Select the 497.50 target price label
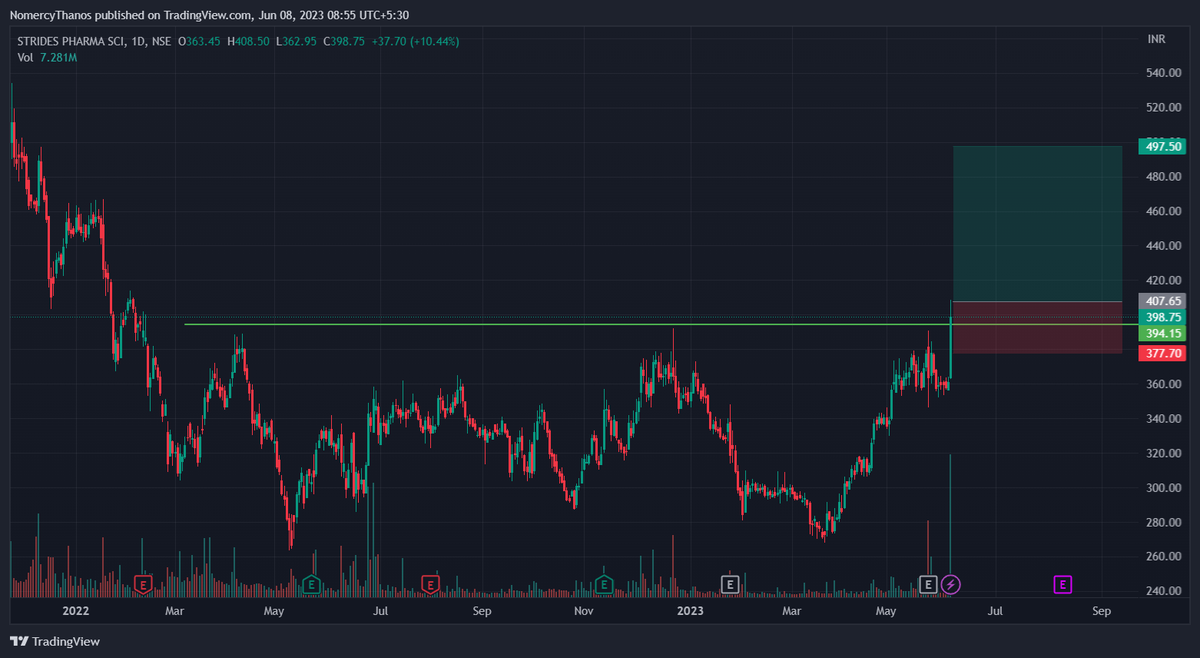Viewport: 1200px width, 658px height. pos(1162,146)
